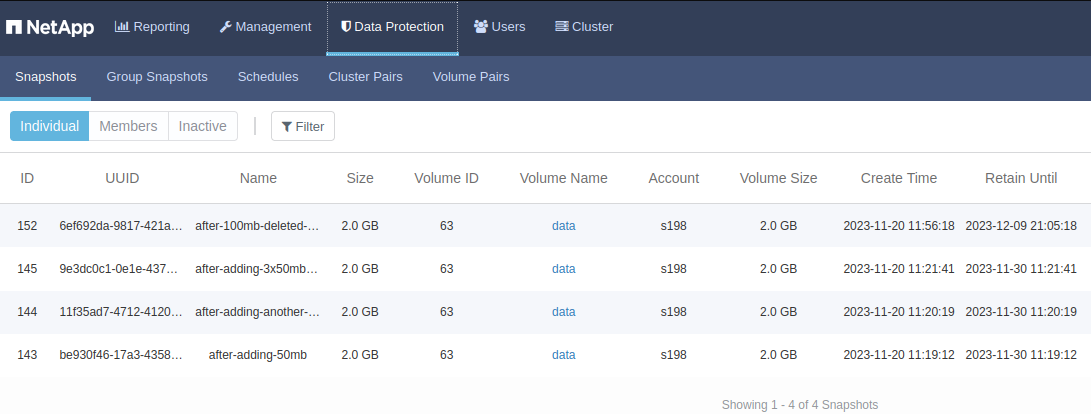Click ID cell 143
The image size is (1091, 414).
(x=27, y=356)
